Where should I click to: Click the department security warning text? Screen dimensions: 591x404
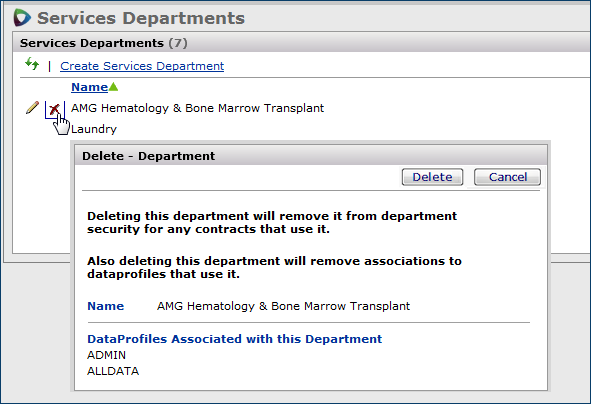(x=272, y=222)
